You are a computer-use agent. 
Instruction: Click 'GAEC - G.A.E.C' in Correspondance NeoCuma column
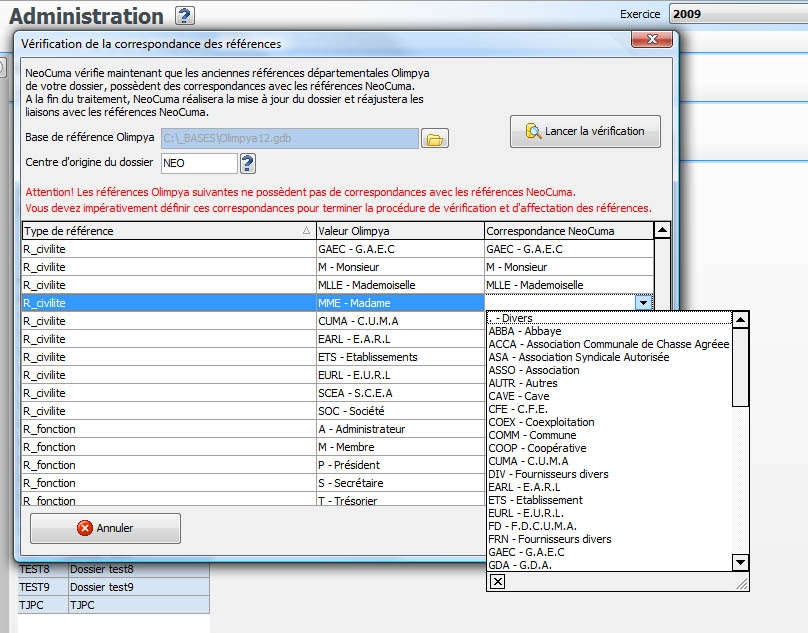[x=569, y=249]
